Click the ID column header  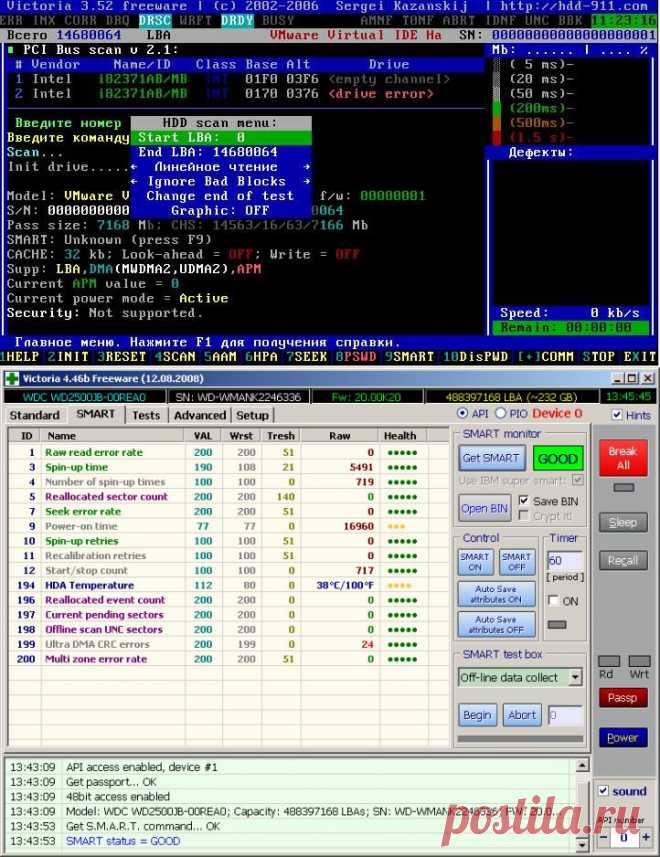pos(26,436)
